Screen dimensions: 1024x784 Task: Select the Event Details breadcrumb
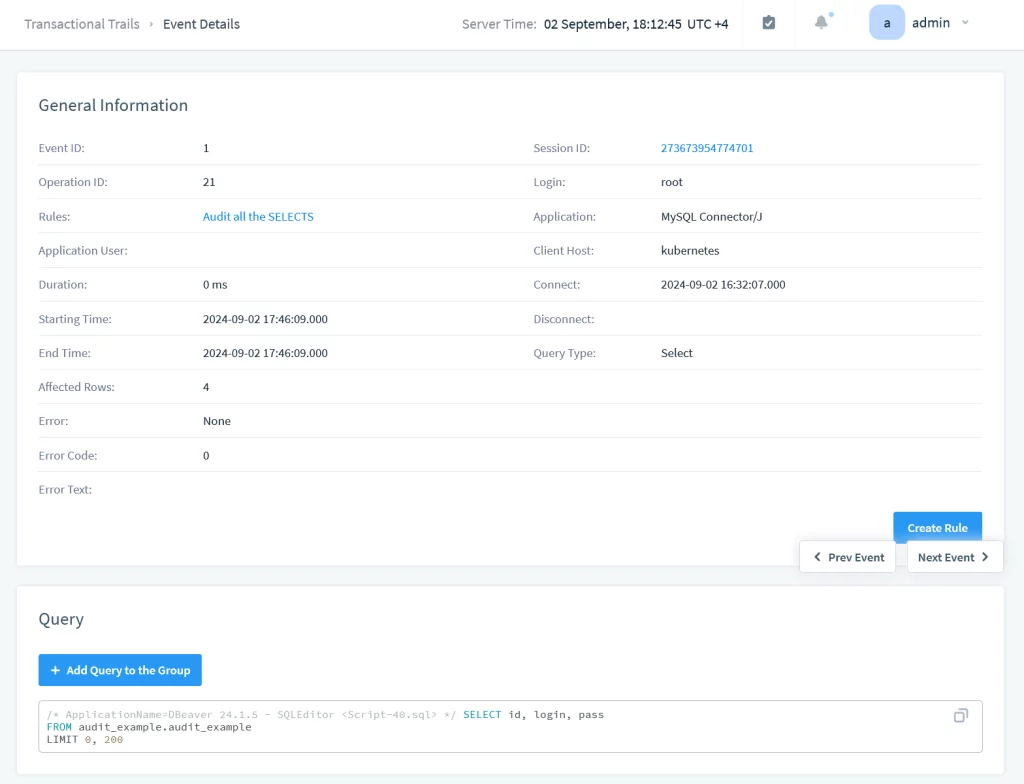click(201, 24)
